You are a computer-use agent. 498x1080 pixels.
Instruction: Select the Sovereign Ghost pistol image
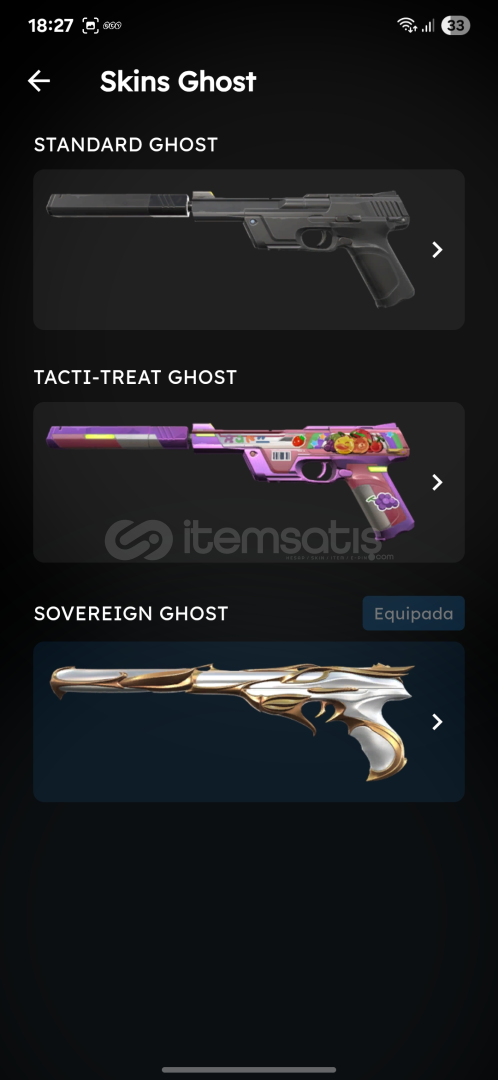(231, 722)
